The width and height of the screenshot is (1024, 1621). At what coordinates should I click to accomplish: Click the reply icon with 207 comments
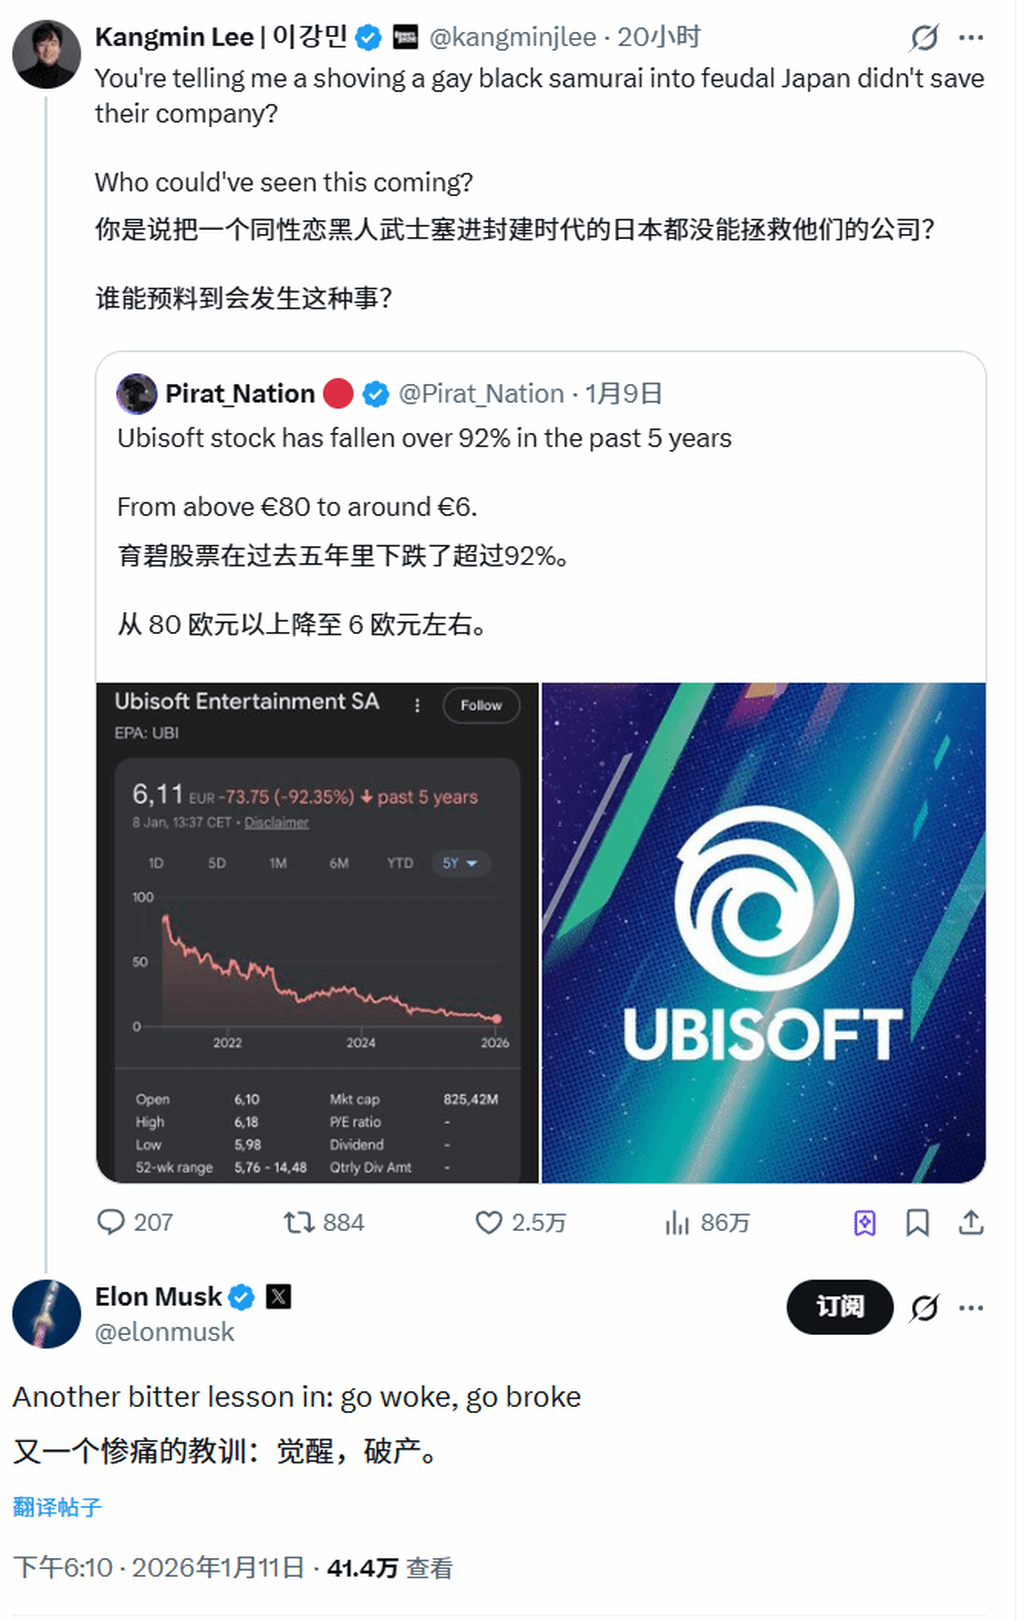pyautogui.click(x=110, y=1222)
